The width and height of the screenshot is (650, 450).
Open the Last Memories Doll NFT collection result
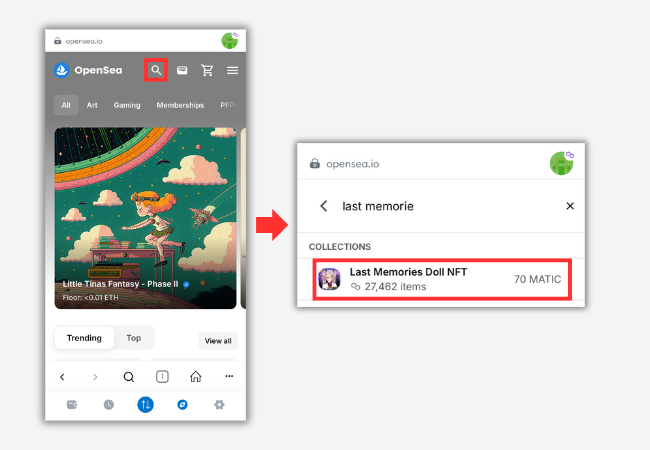coord(442,279)
